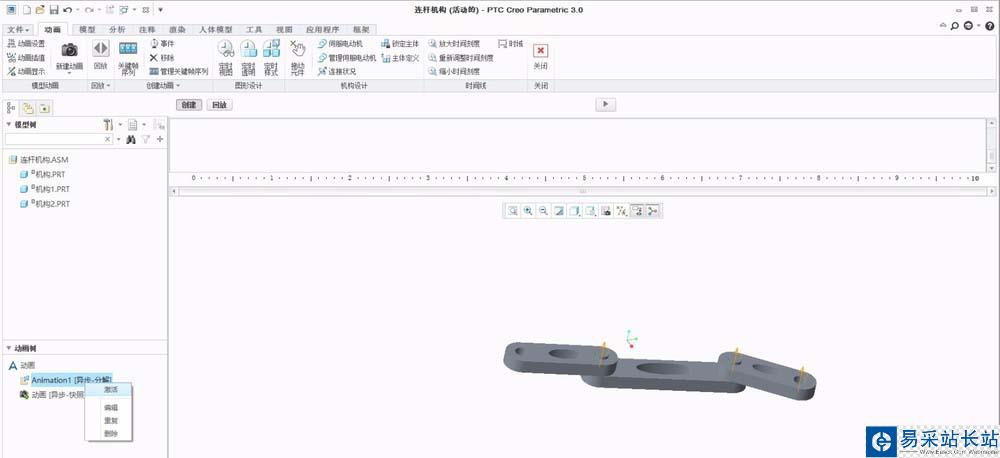Choose 编辑 in the context menu

click(x=110, y=408)
